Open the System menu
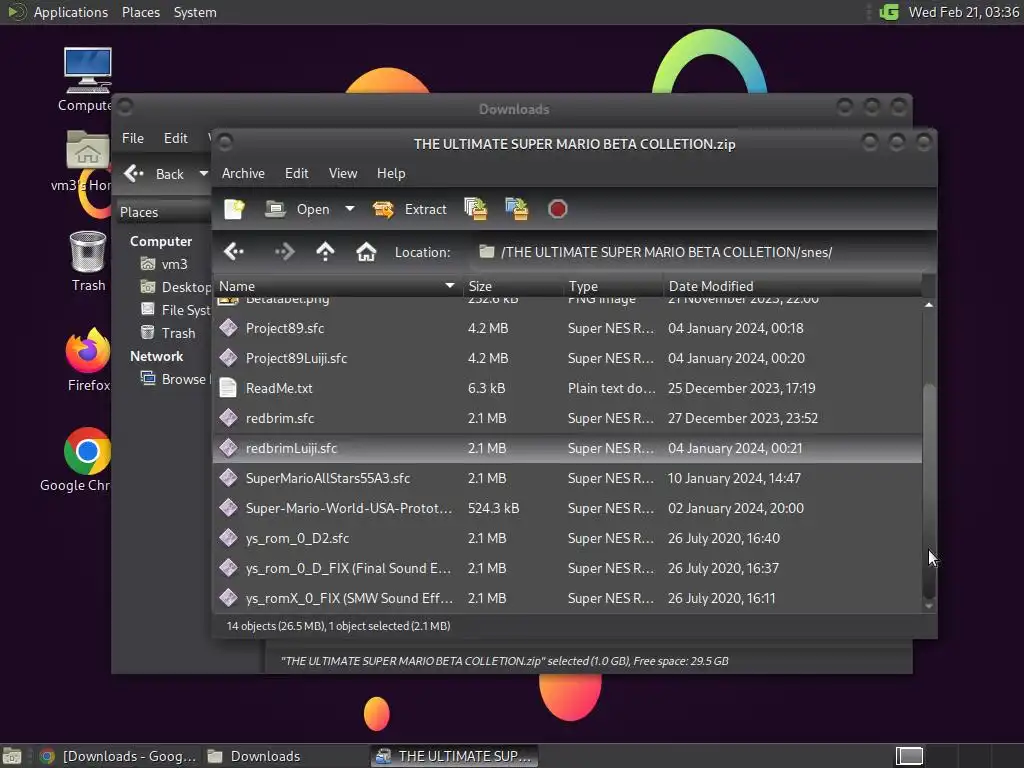 195,12
